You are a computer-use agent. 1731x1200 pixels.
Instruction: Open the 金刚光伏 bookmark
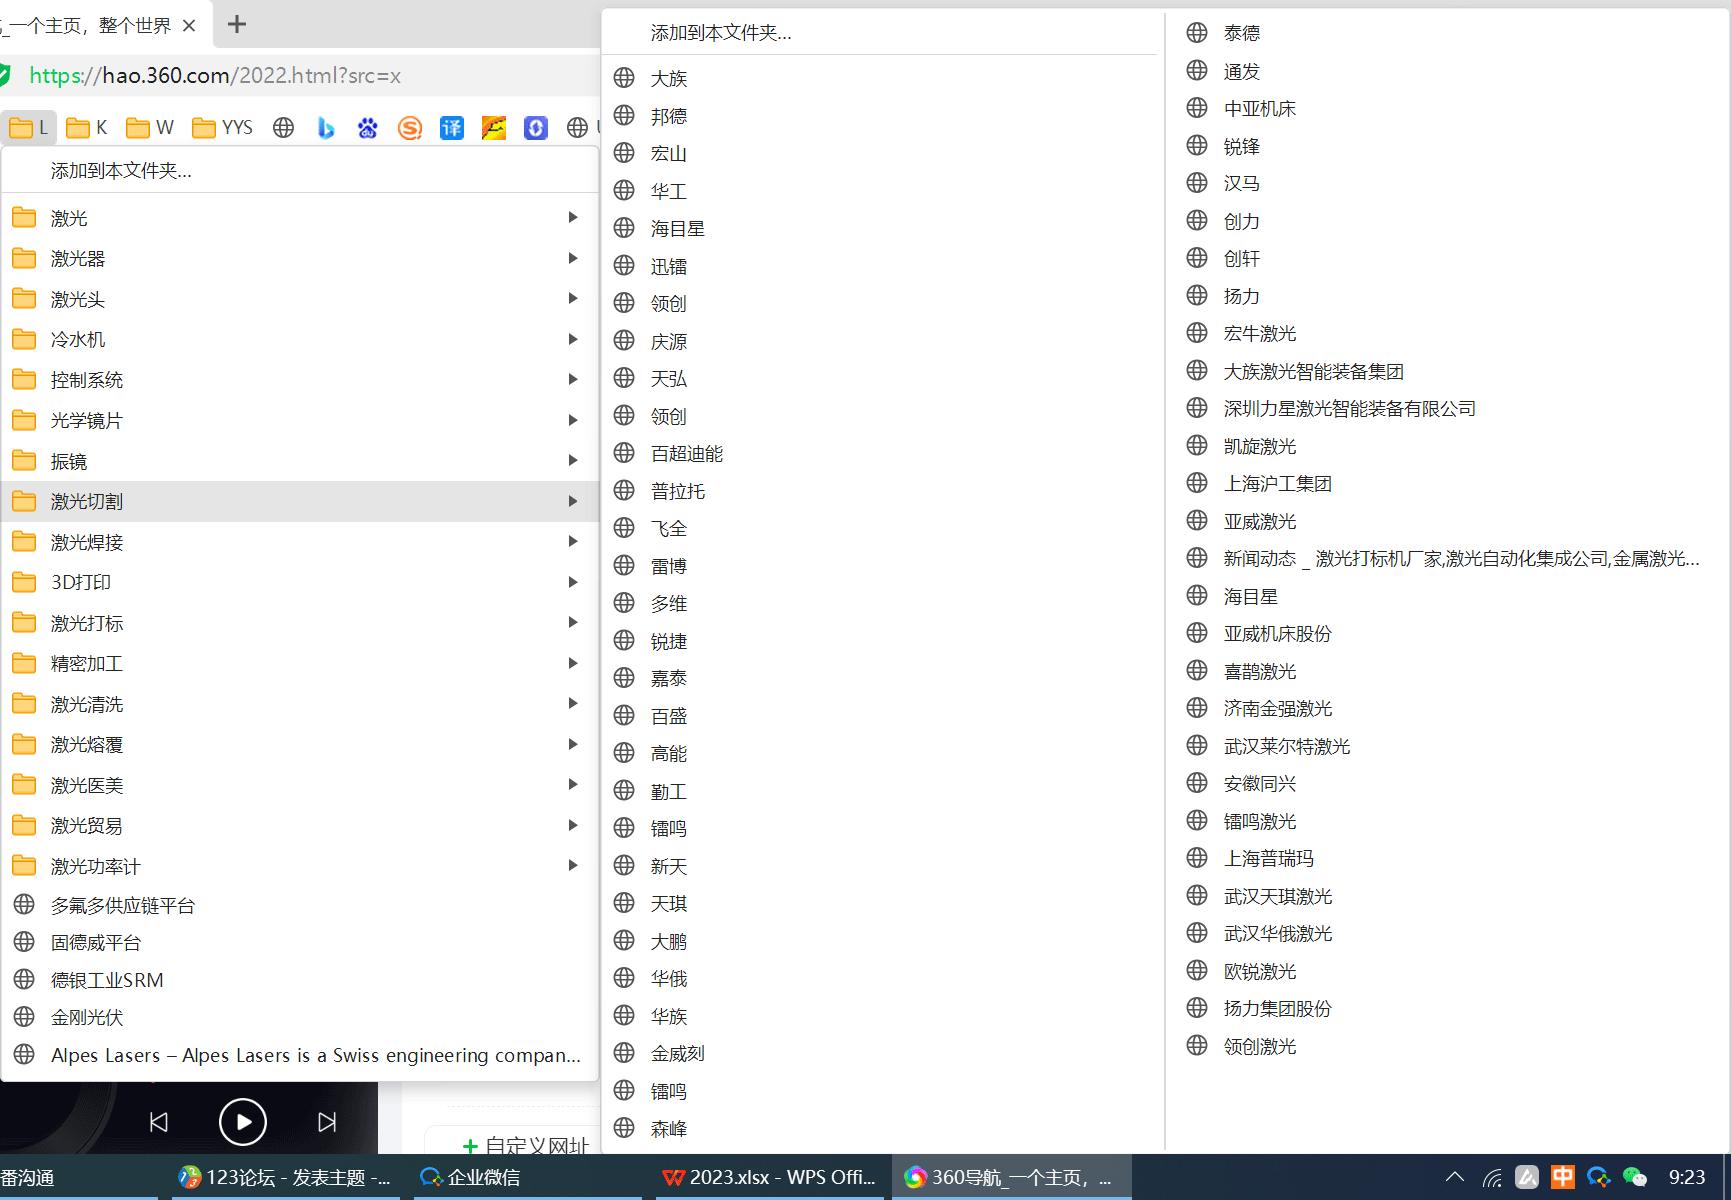[x=300, y=1017]
